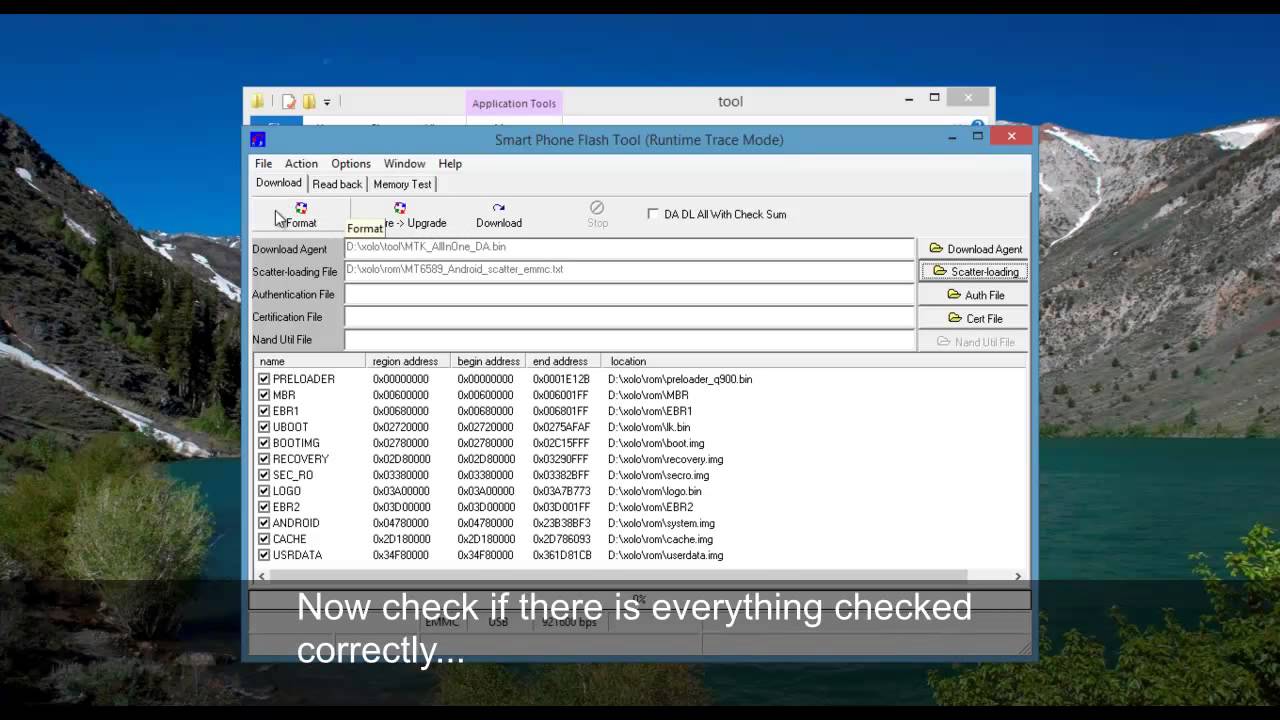Uncheck the CACHE partition checkbox
Screen dimensions: 1280x720
point(264,539)
